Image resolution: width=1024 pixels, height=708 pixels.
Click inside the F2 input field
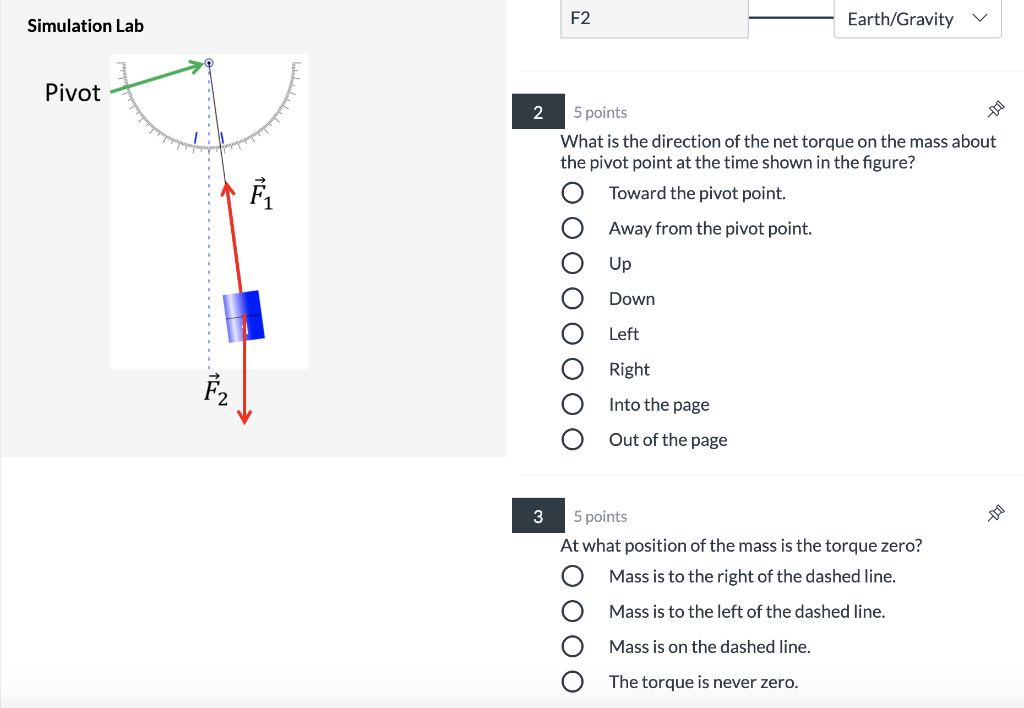[x=654, y=18]
